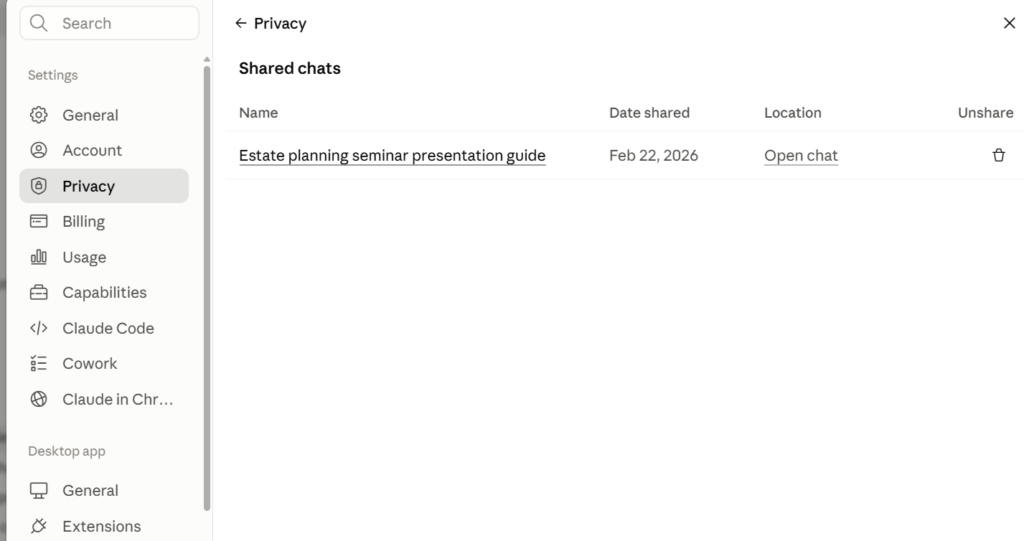
Task: Click the Usage bar chart icon
Action: pyautogui.click(x=39, y=257)
